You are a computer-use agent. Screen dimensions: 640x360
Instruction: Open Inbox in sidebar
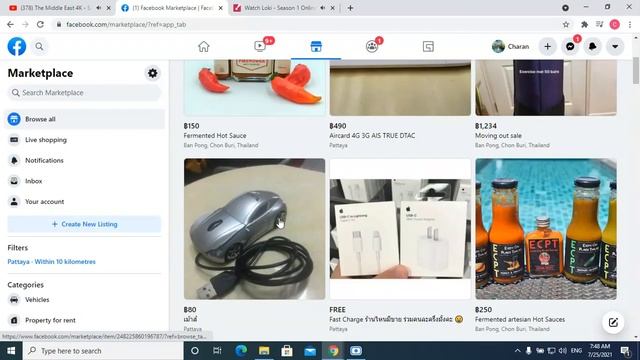(84, 181)
